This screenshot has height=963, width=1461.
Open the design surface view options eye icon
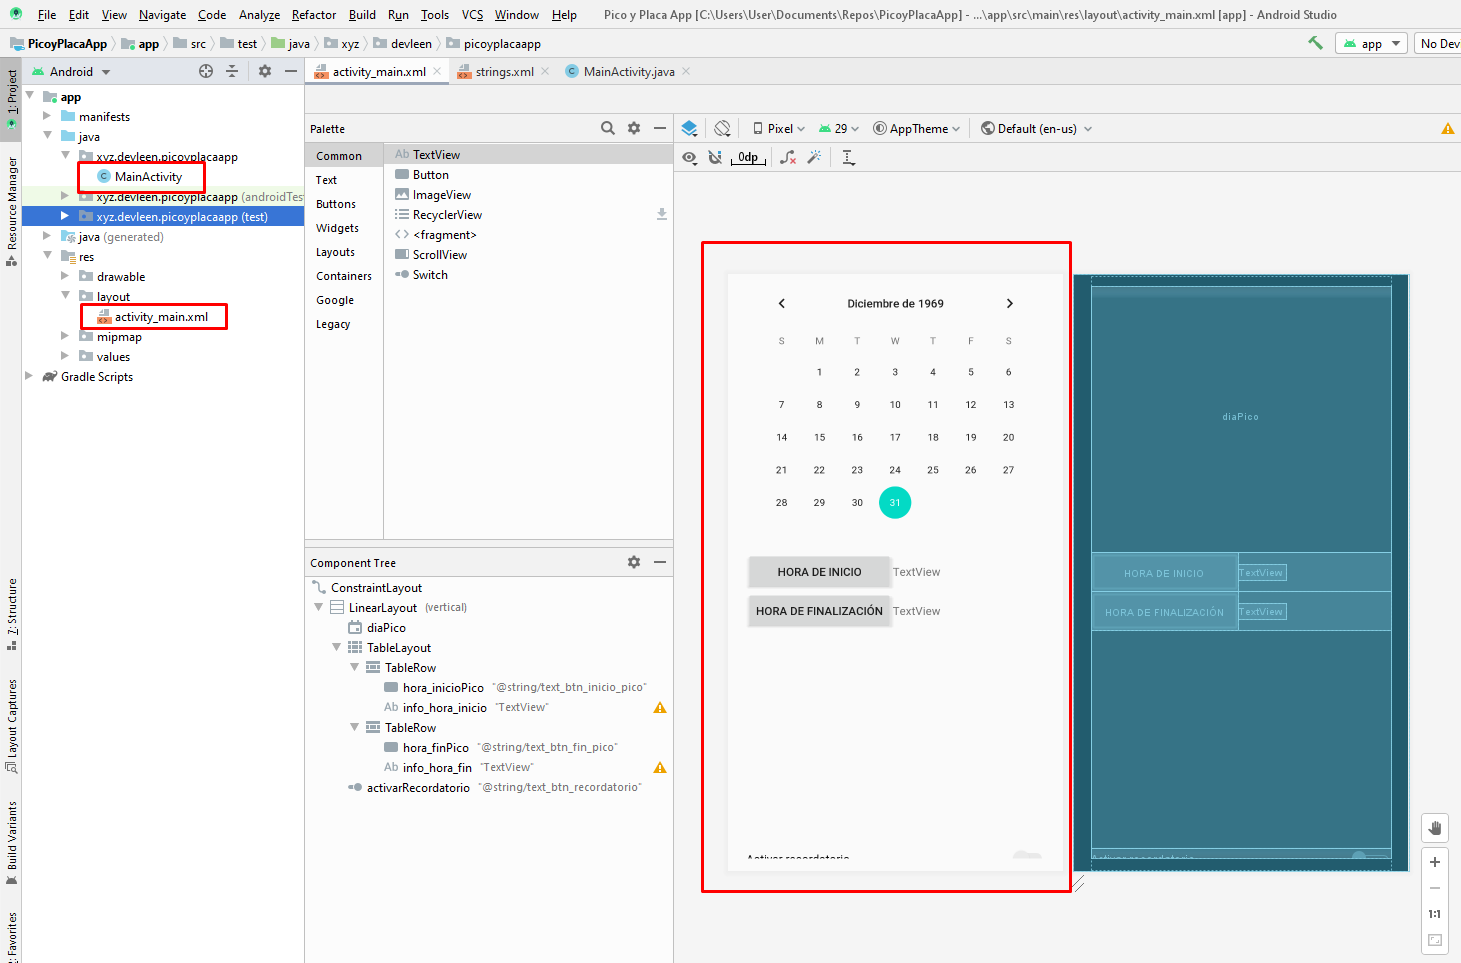point(690,157)
